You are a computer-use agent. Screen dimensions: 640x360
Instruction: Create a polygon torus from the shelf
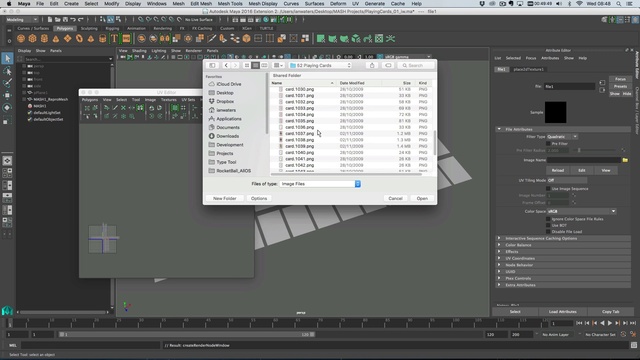(x=79, y=39)
